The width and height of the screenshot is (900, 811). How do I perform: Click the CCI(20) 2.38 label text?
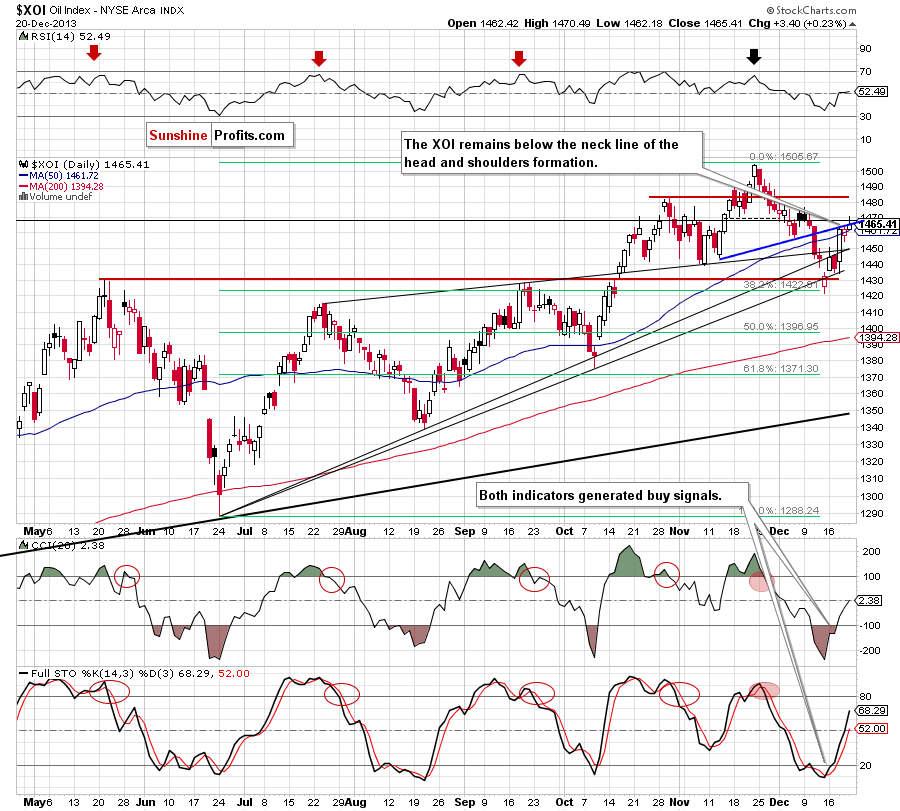[67, 545]
